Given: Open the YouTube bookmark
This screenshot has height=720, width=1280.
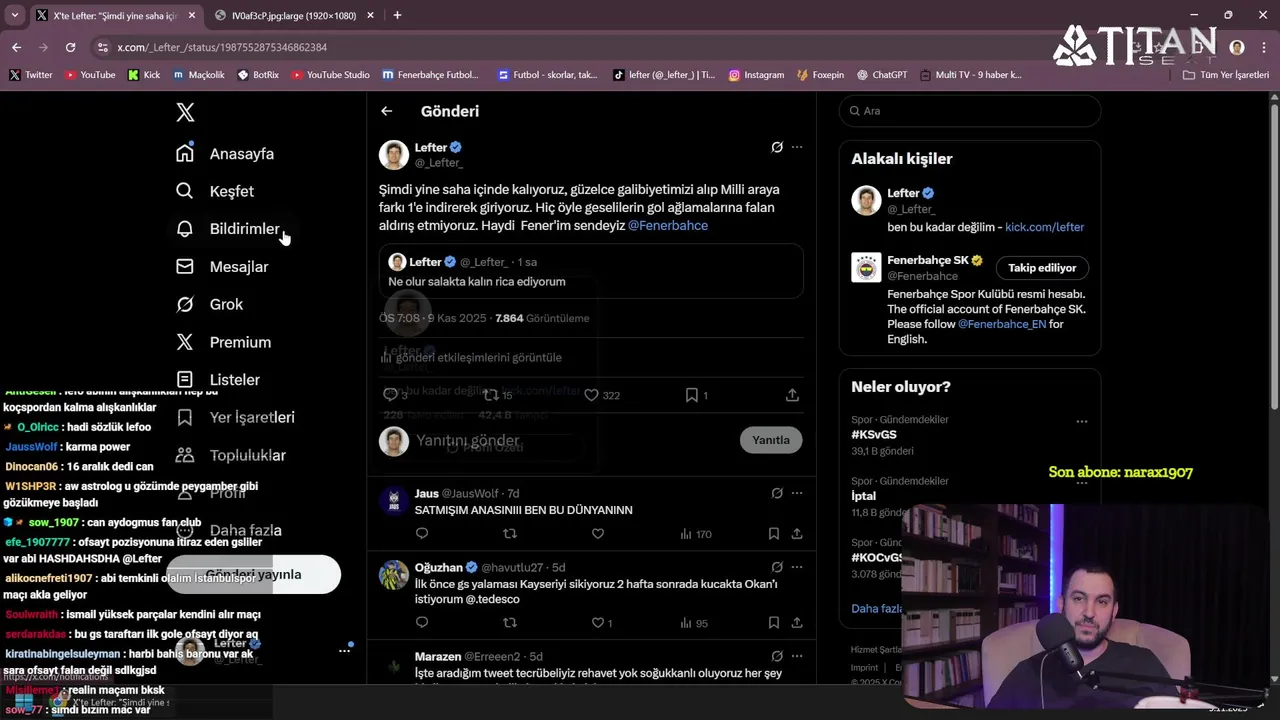Looking at the screenshot, I should tap(89, 75).
